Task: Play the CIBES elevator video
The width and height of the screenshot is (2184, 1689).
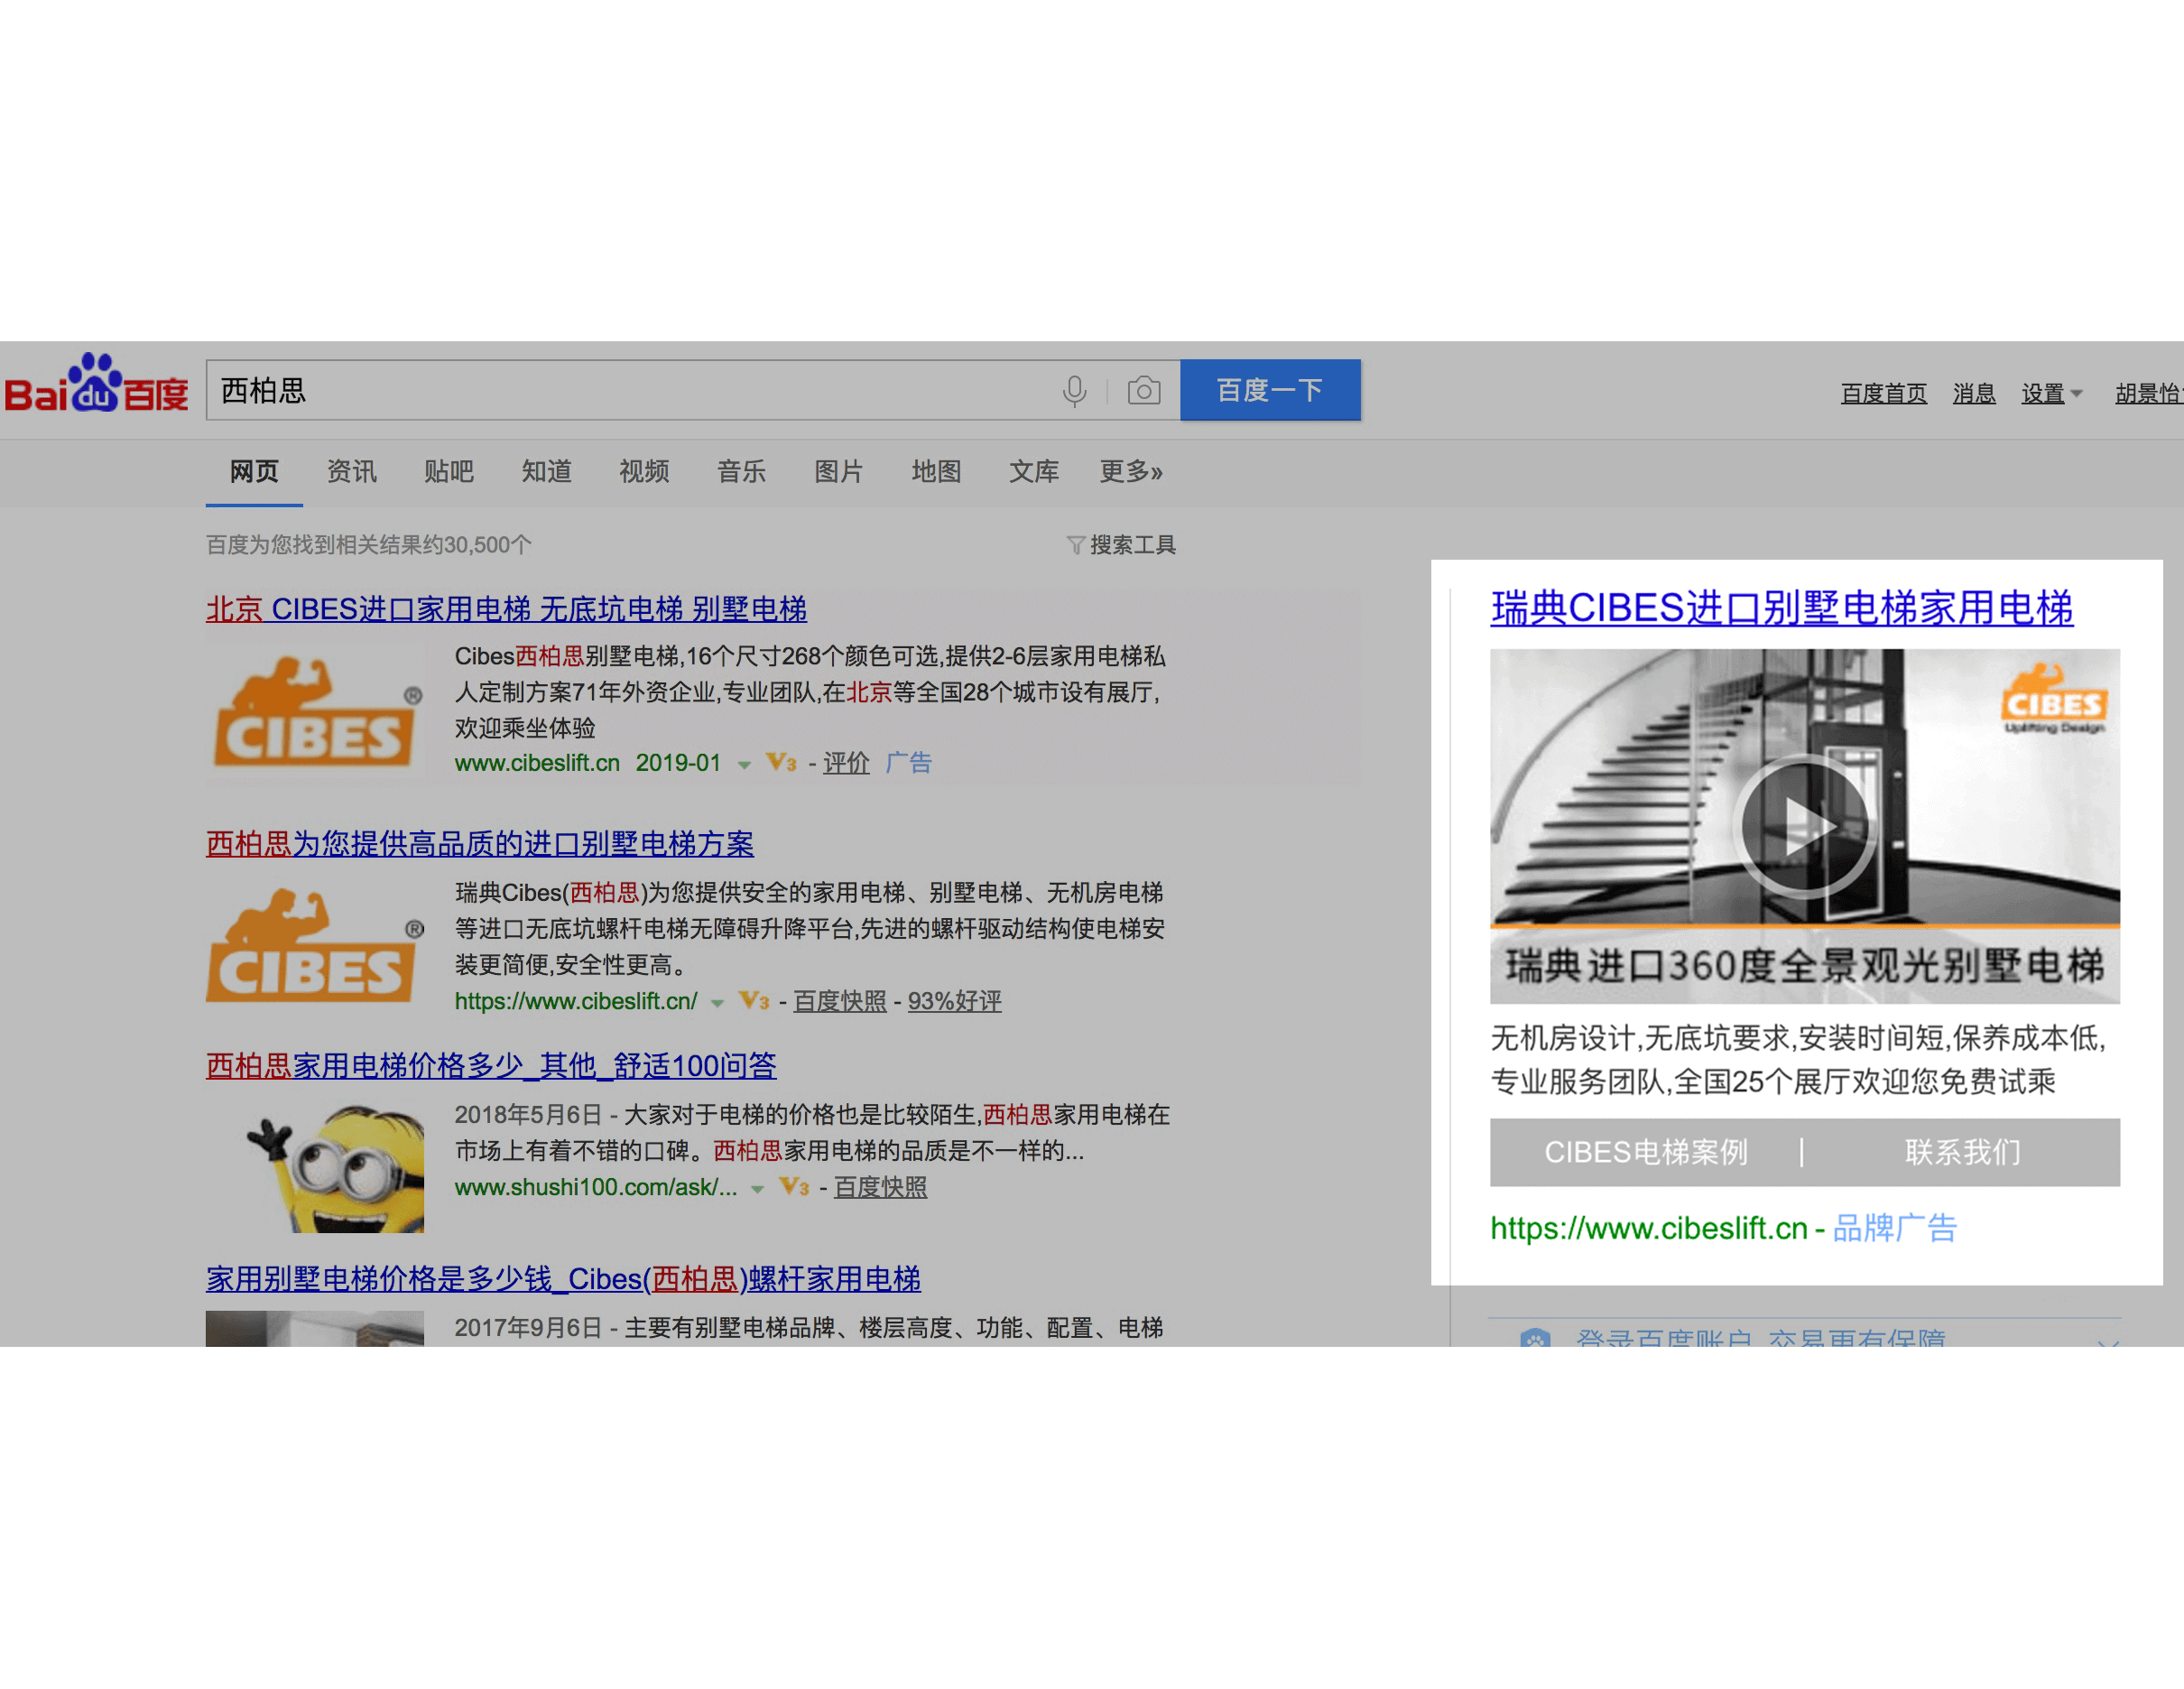Action: [x=1803, y=826]
